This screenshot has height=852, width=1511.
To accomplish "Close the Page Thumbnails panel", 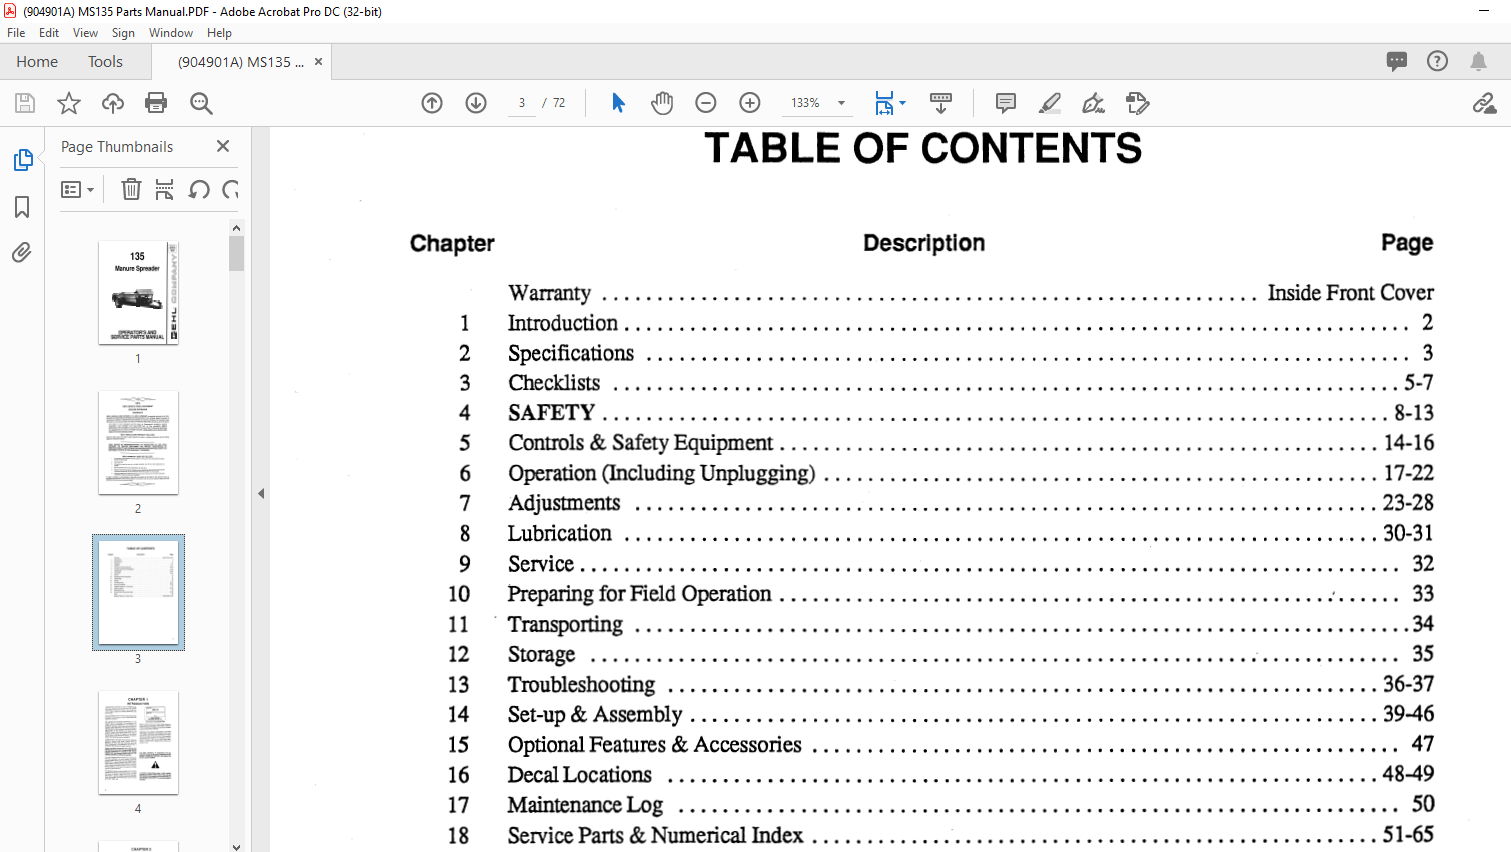I will 223,146.
